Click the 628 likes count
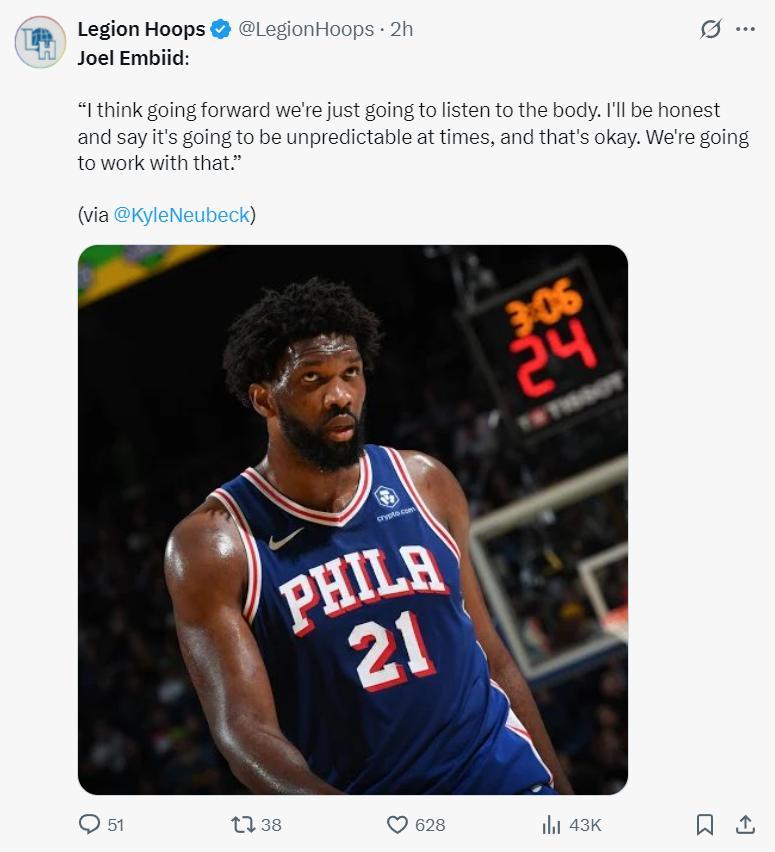The image size is (775, 852). pos(430,825)
